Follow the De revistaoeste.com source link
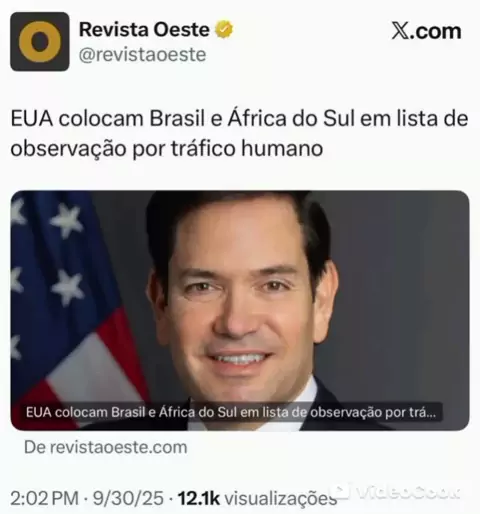Viewport: 480px width, 514px height. [x=106, y=447]
